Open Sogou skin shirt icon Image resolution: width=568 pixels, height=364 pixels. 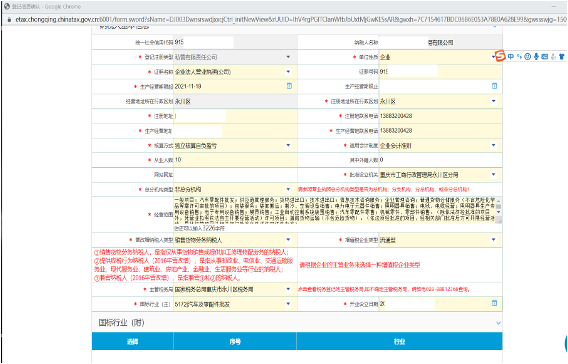point(561,57)
